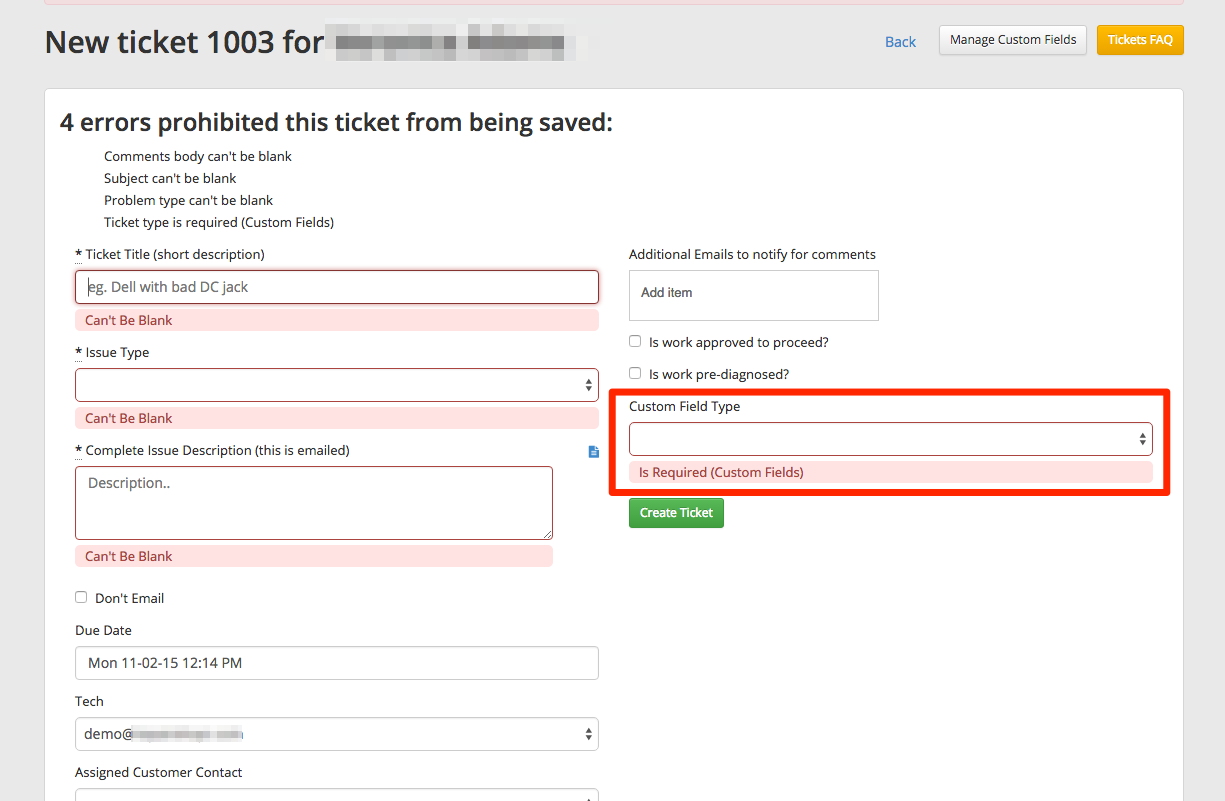This screenshot has width=1225, height=801.
Task: Tick the "Don't Email" checkbox
Action: [81, 598]
